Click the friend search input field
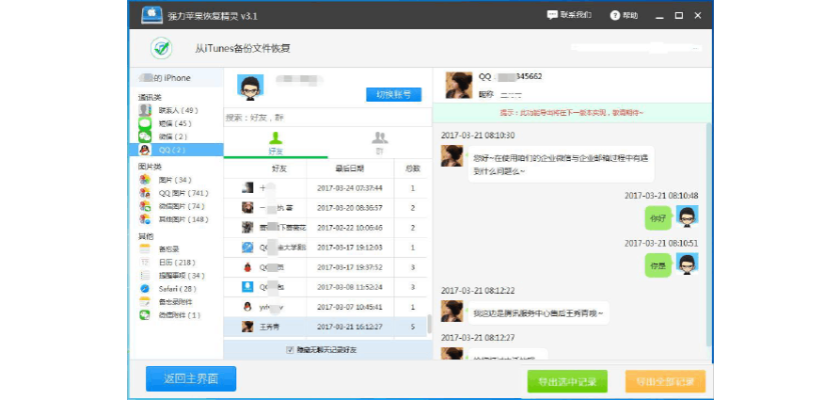840x400 pixels. point(327,117)
